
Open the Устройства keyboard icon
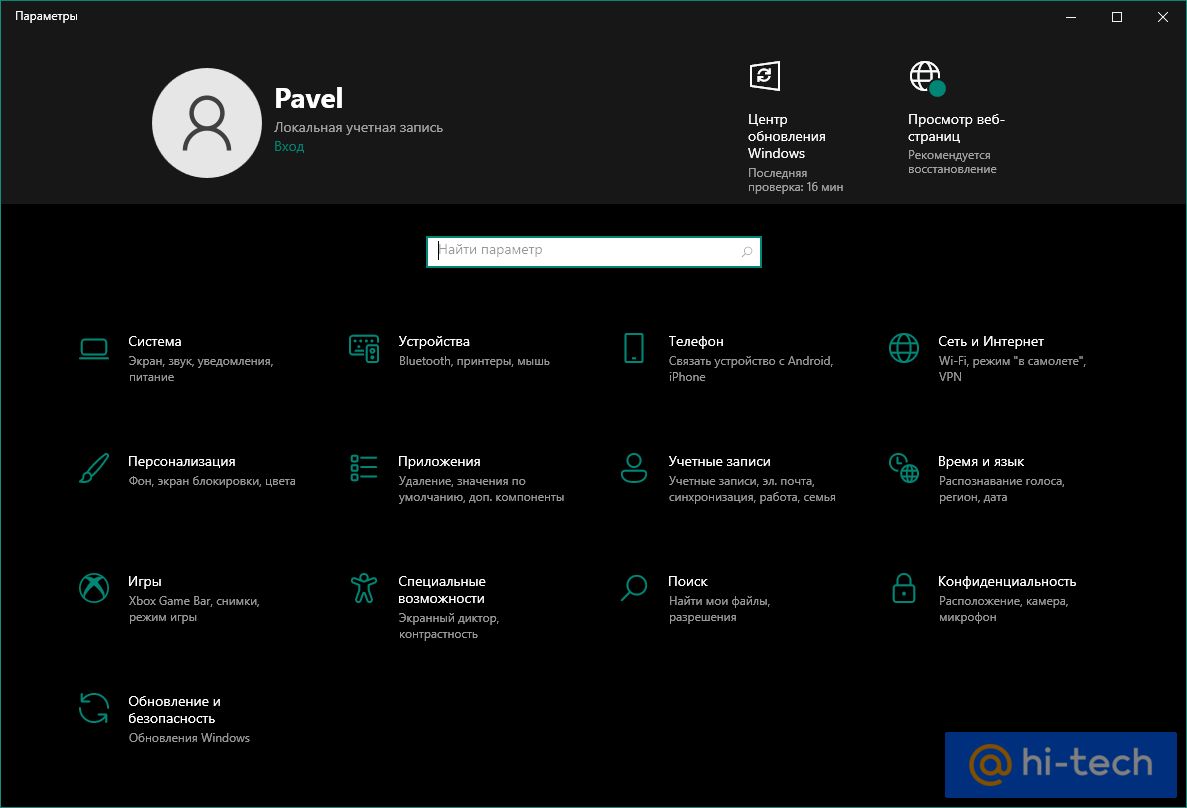point(364,348)
